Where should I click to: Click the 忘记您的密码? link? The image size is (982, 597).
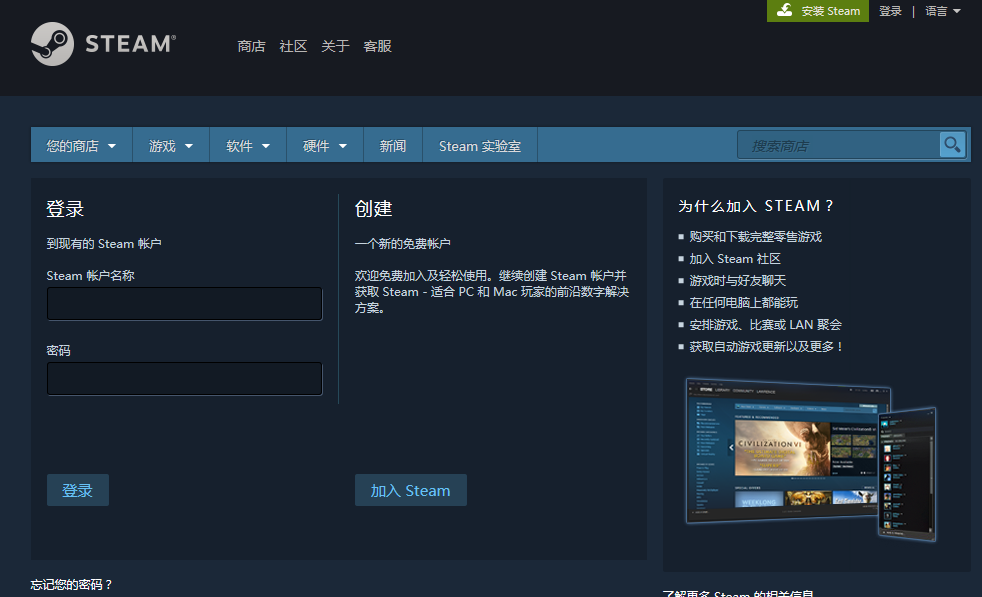[x=71, y=584]
